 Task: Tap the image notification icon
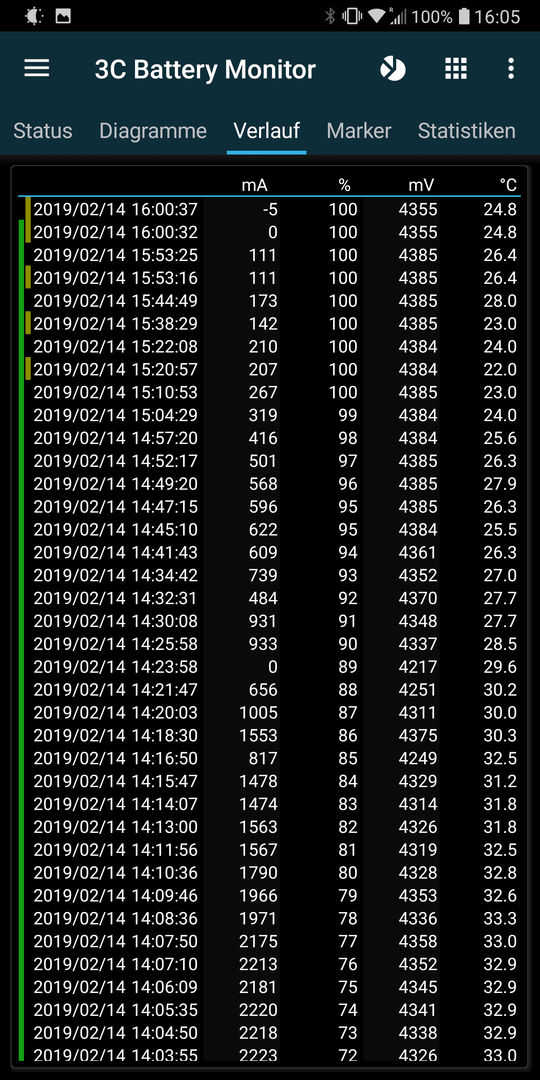click(x=63, y=16)
